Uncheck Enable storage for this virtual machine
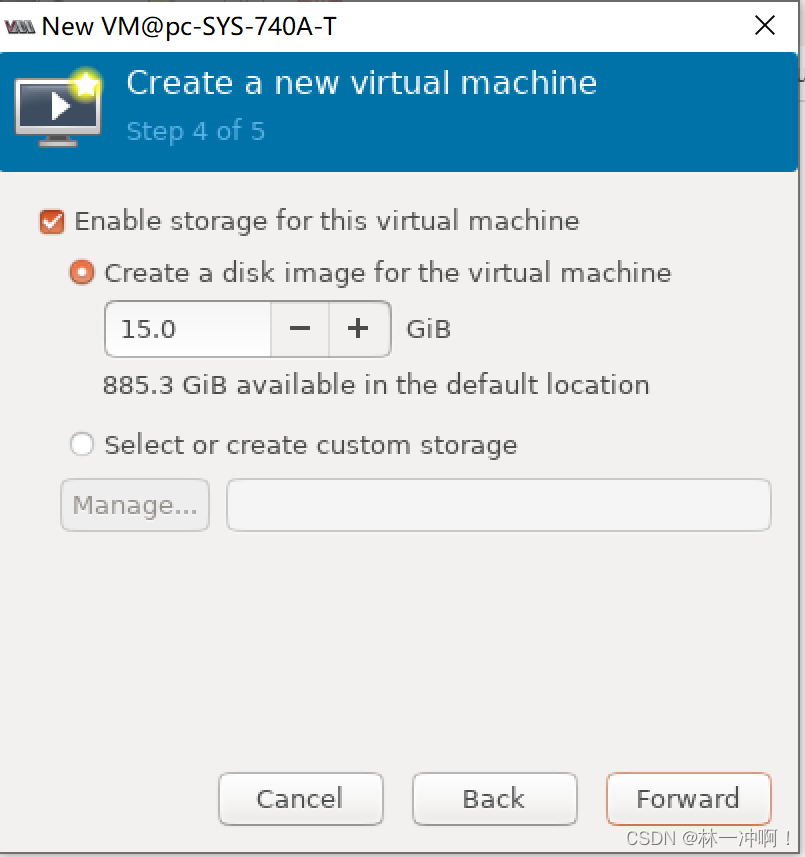 [x=51, y=221]
